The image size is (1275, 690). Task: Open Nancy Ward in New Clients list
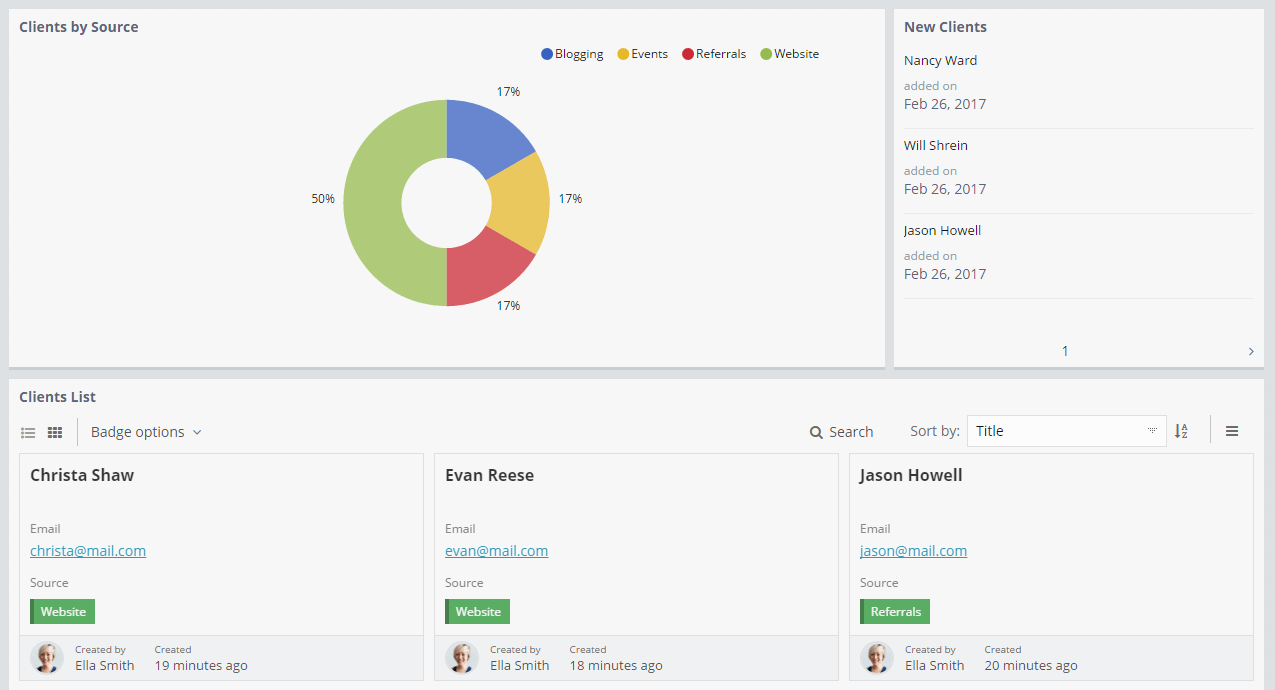pyautogui.click(x=940, y=60)
